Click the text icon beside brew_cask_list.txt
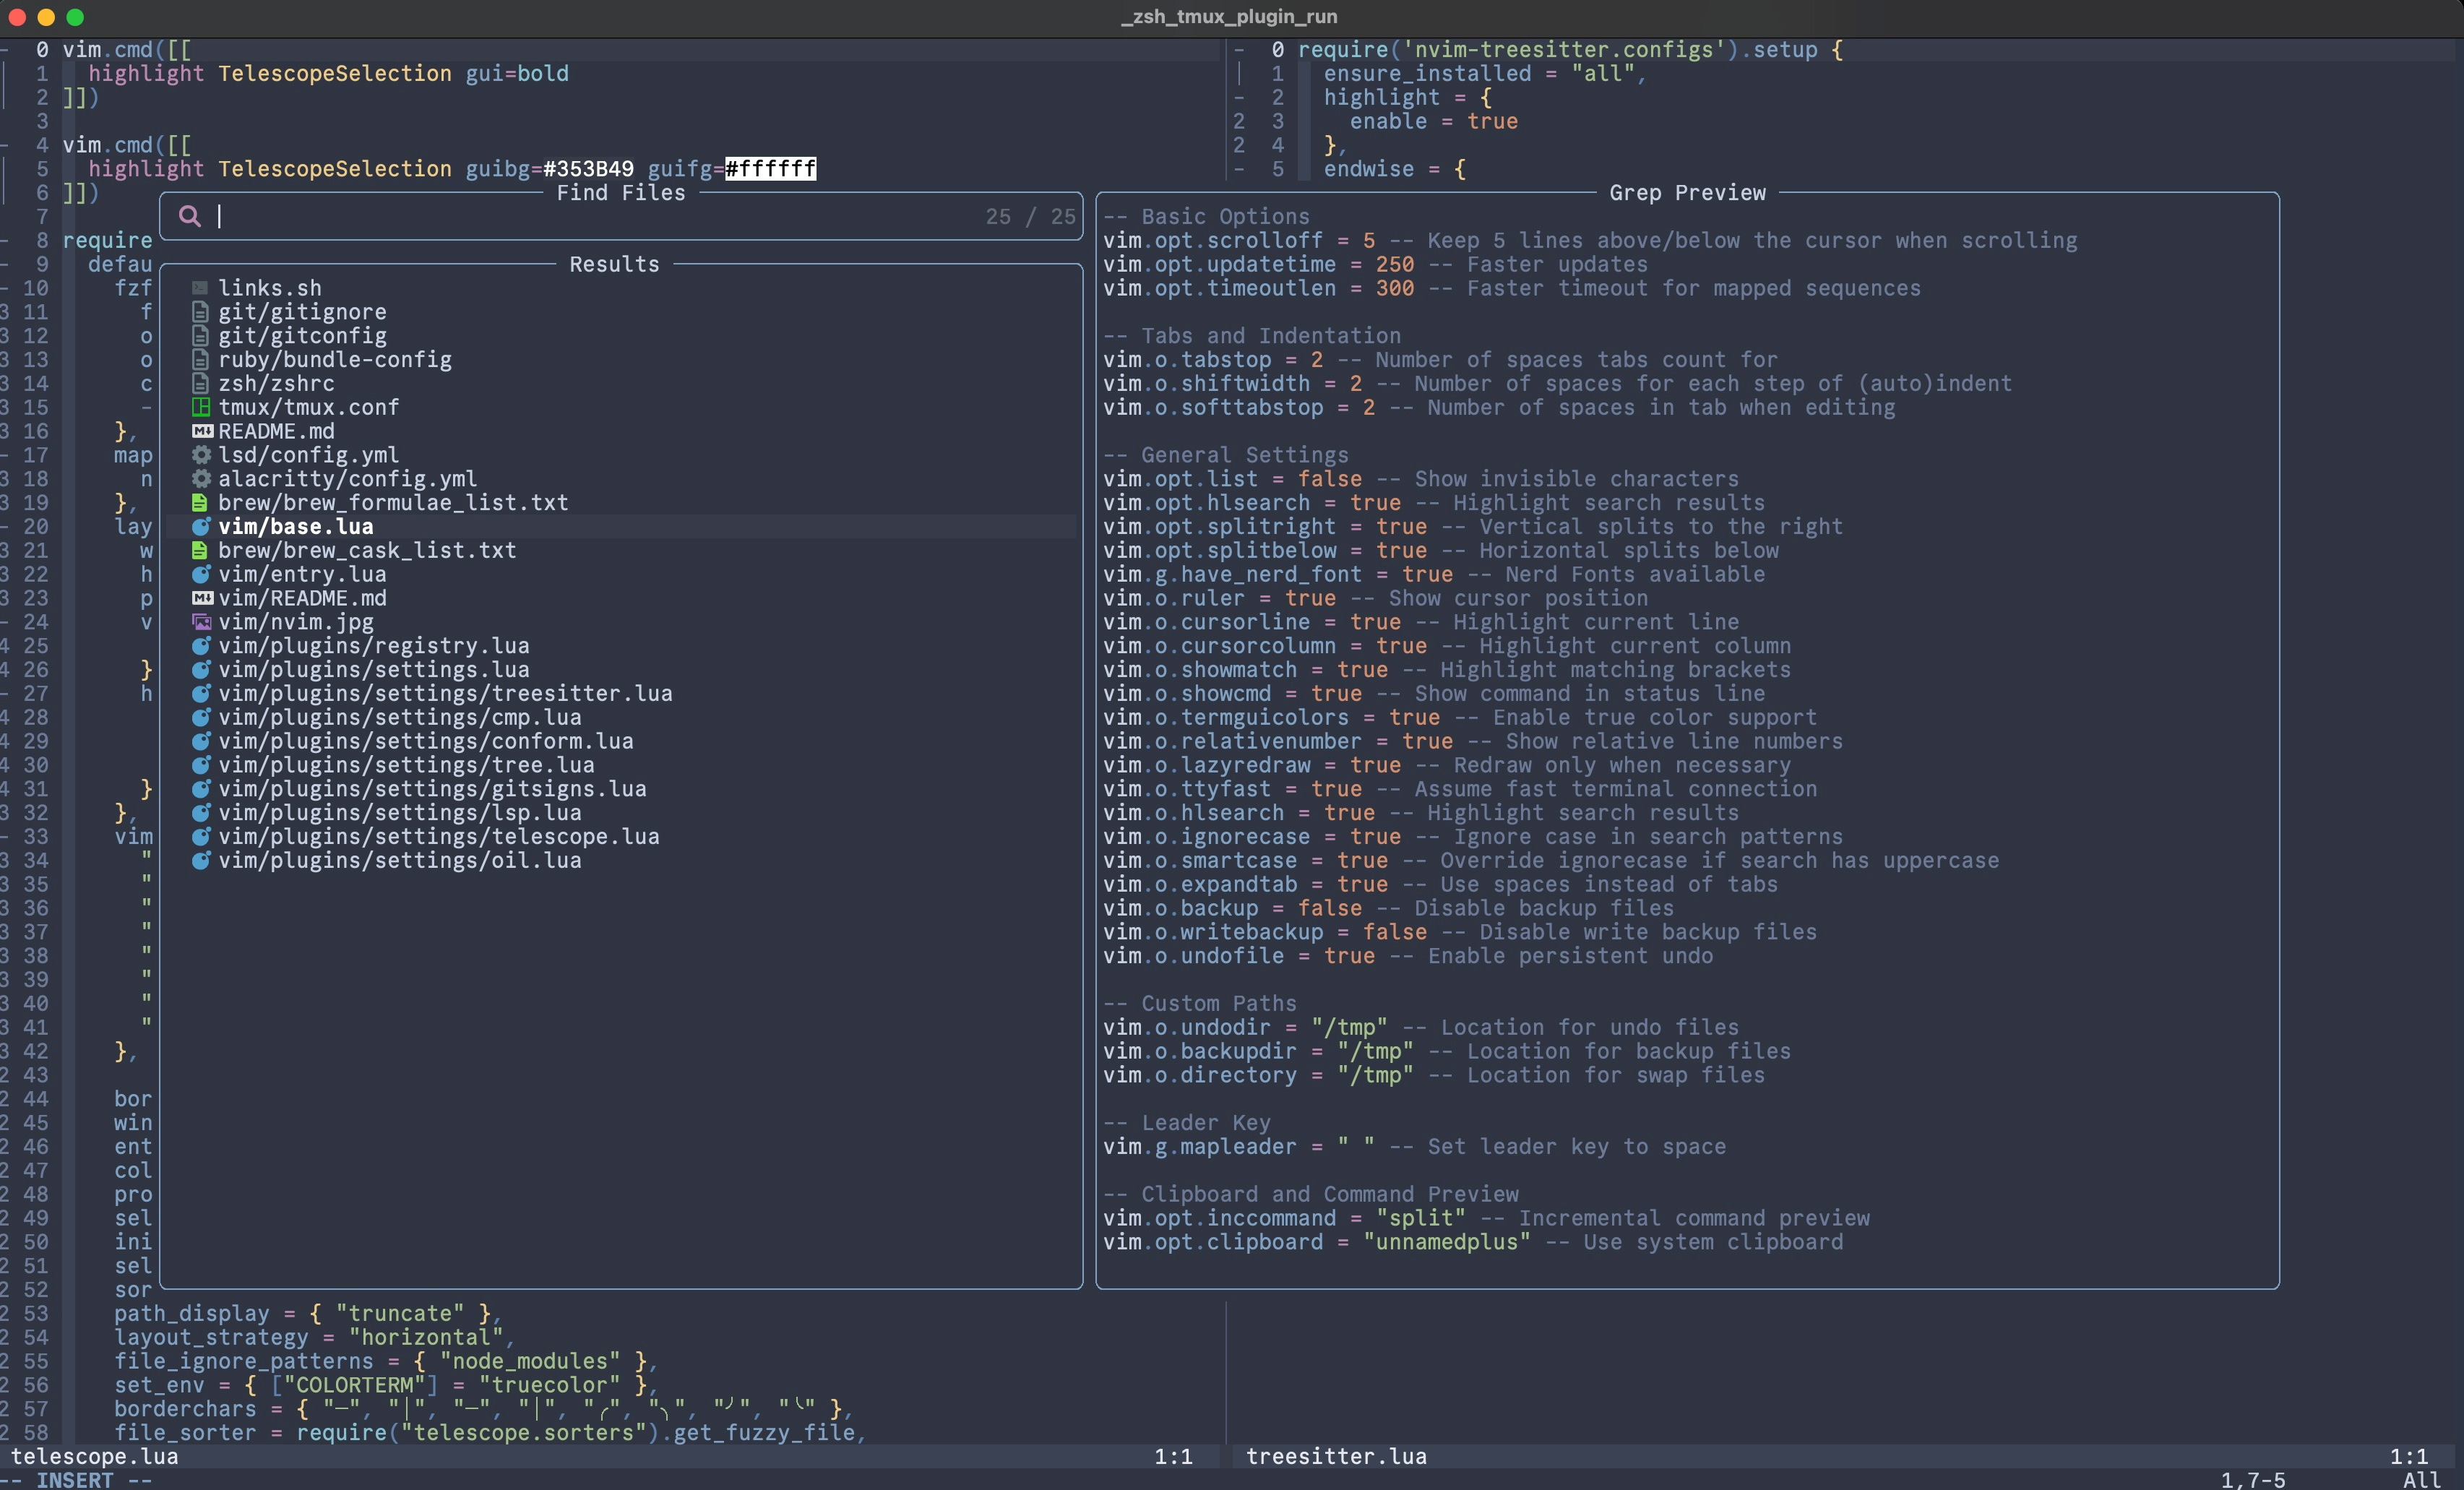The height and width of the screenshot is (1490, 2464). pos(200,551)
